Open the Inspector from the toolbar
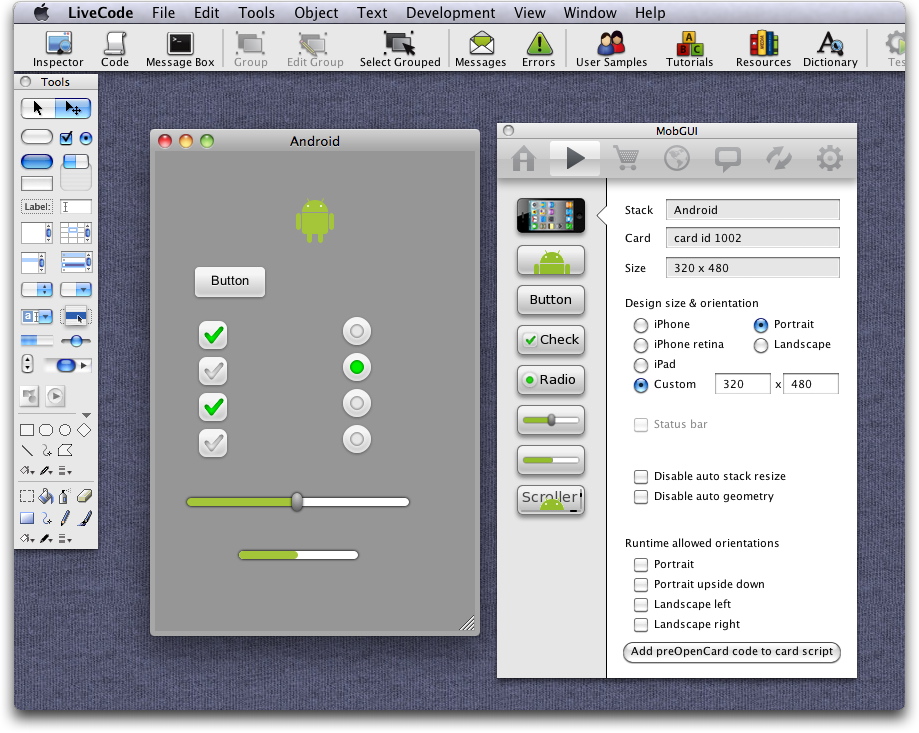919x733 pixels. tap(58, 48)
